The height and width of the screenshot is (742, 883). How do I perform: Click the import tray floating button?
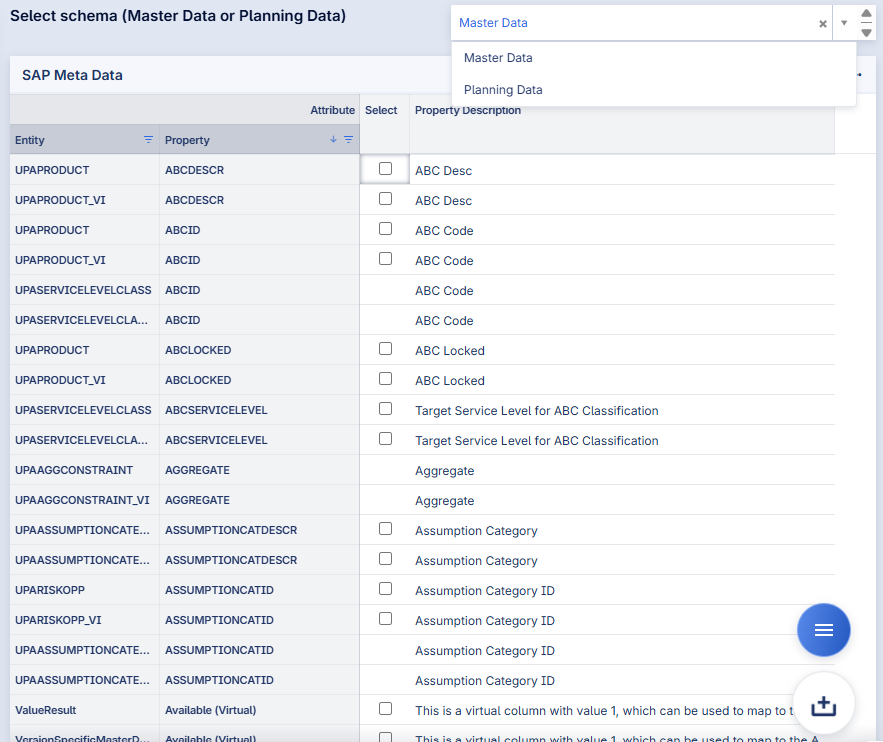(823, 705)
